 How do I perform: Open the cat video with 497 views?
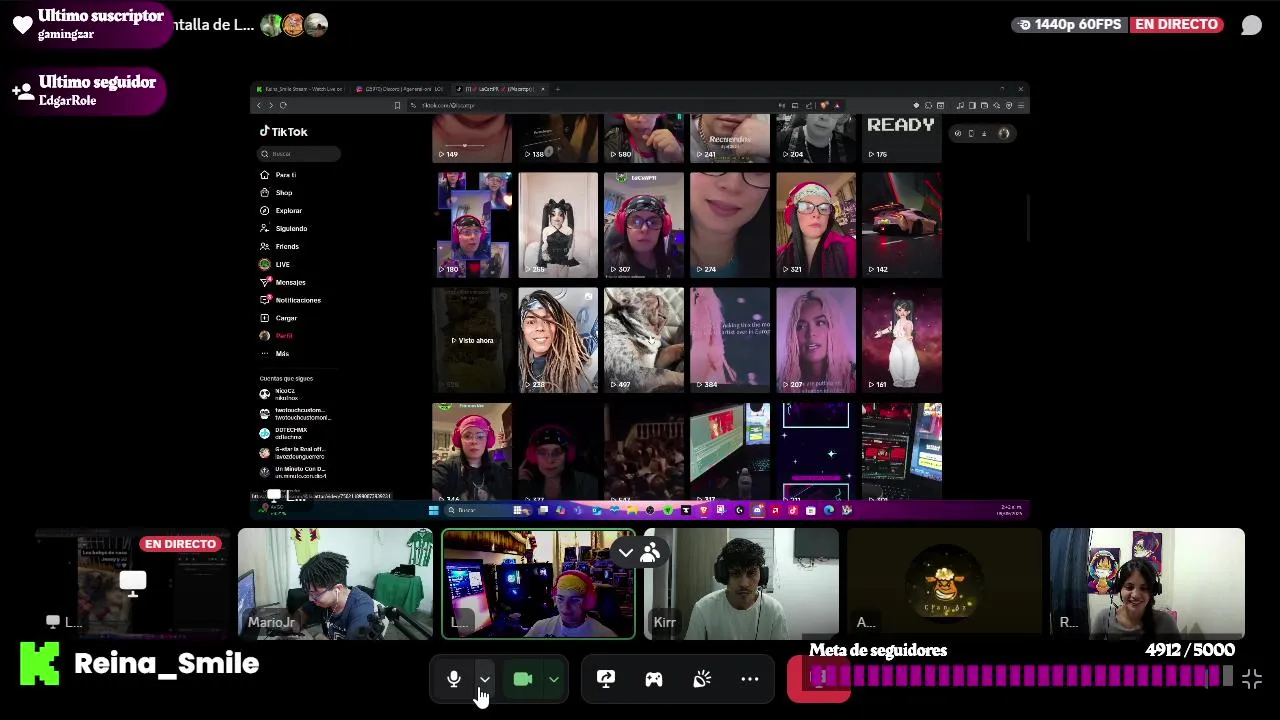point(644,340)
